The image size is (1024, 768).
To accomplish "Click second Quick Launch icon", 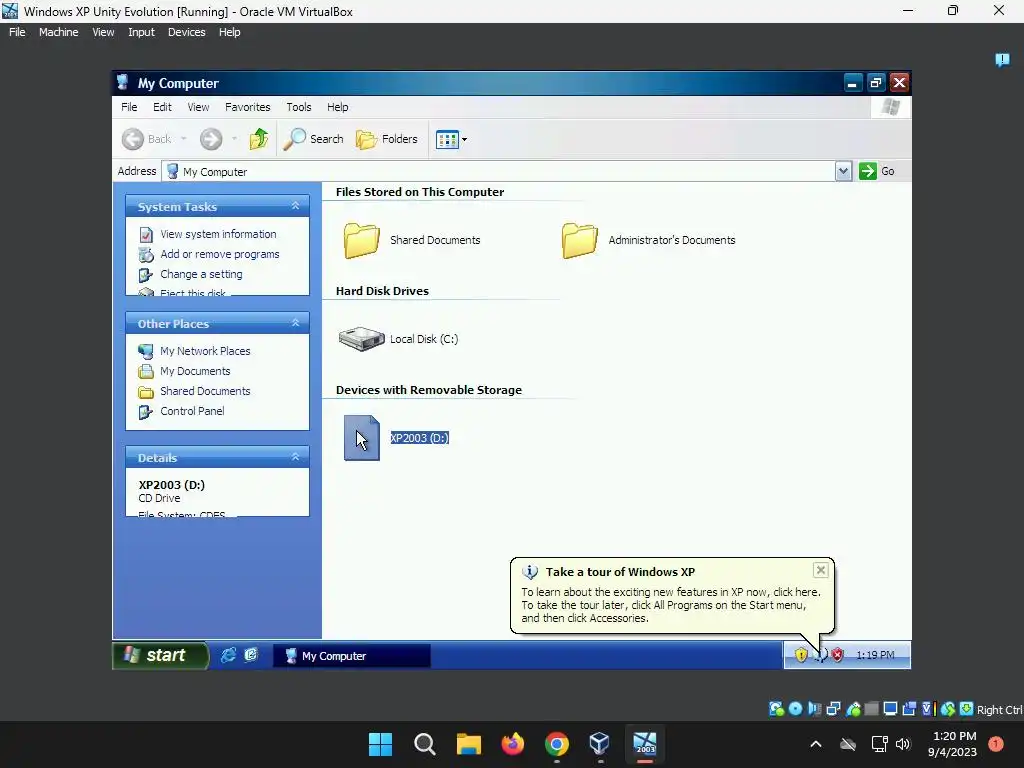I will tap(251, 655).
